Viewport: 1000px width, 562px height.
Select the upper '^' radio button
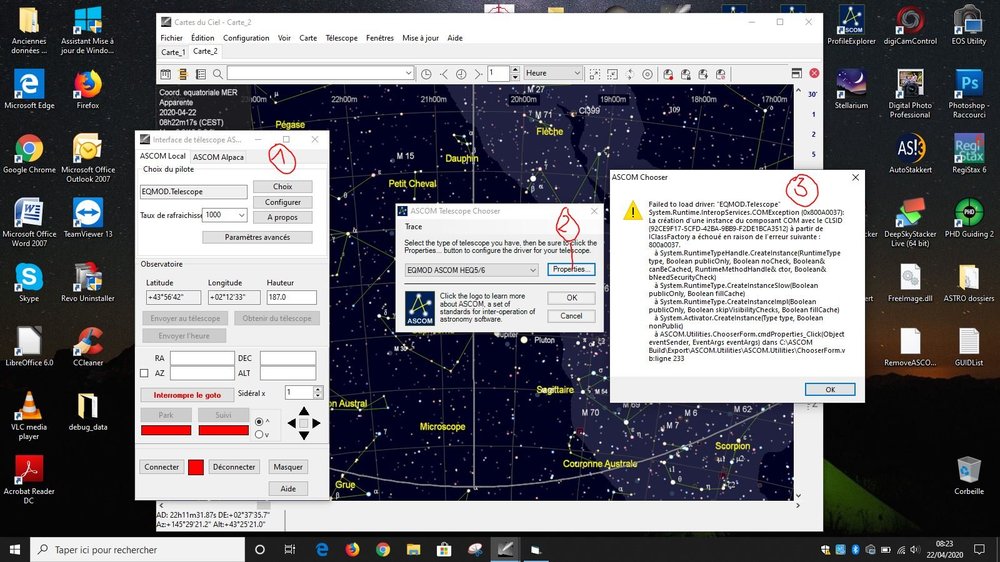click(259, 422)
